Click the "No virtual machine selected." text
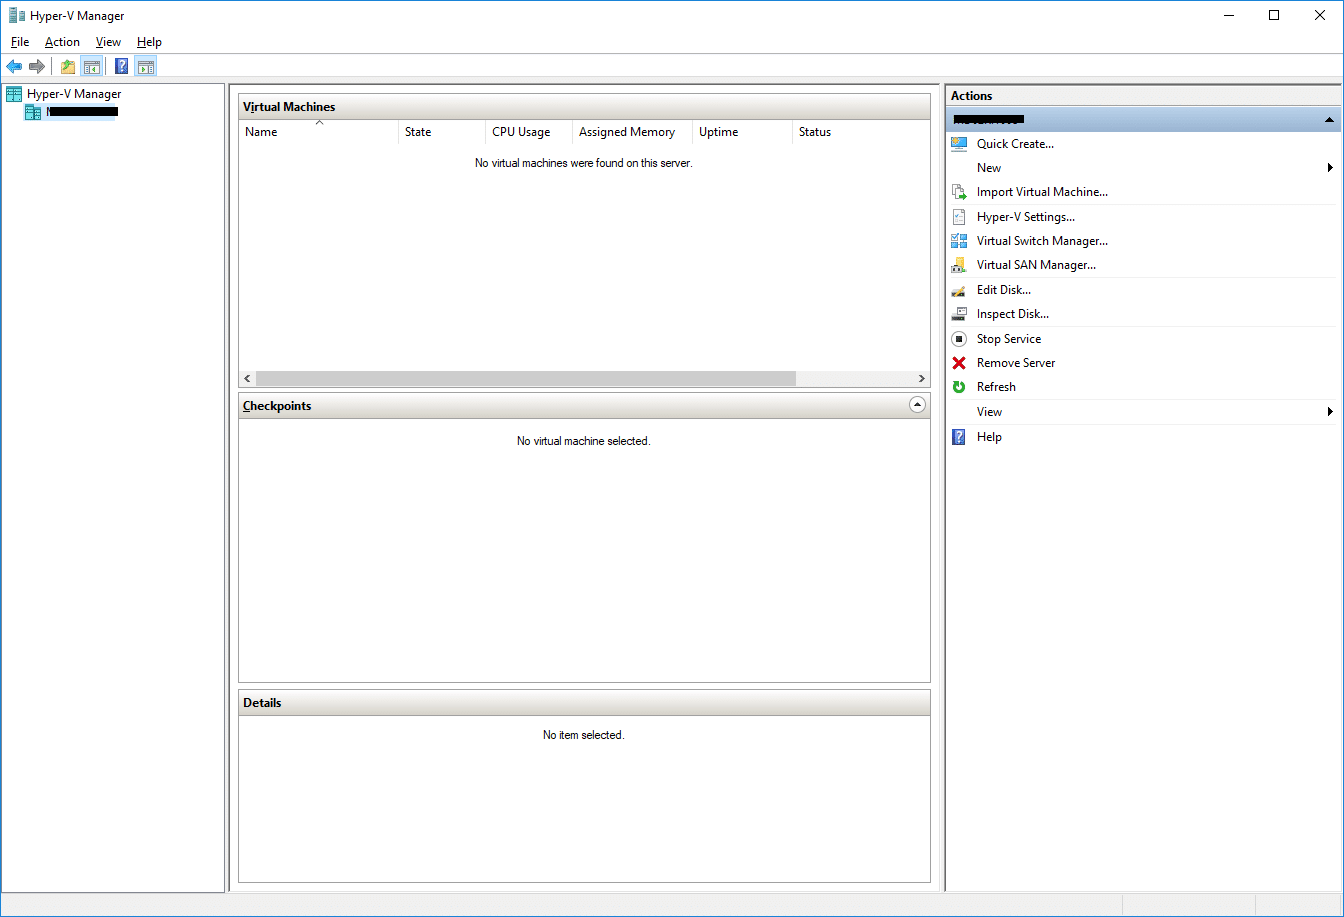This screenshot has width=1344, height=917. [x=584, y=441]
